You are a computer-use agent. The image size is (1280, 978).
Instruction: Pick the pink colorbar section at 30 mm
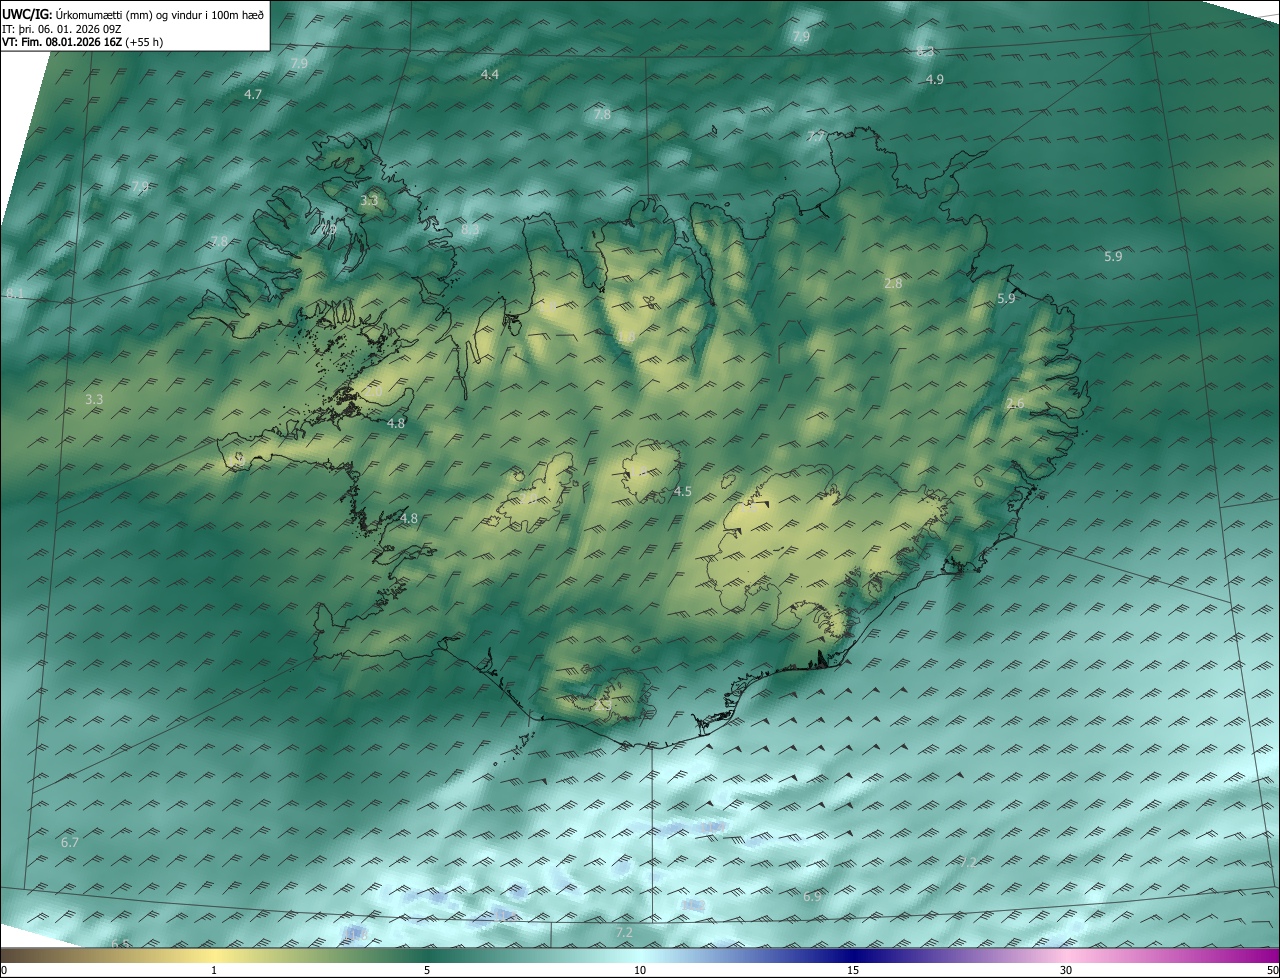click(x=1066, y=956)
